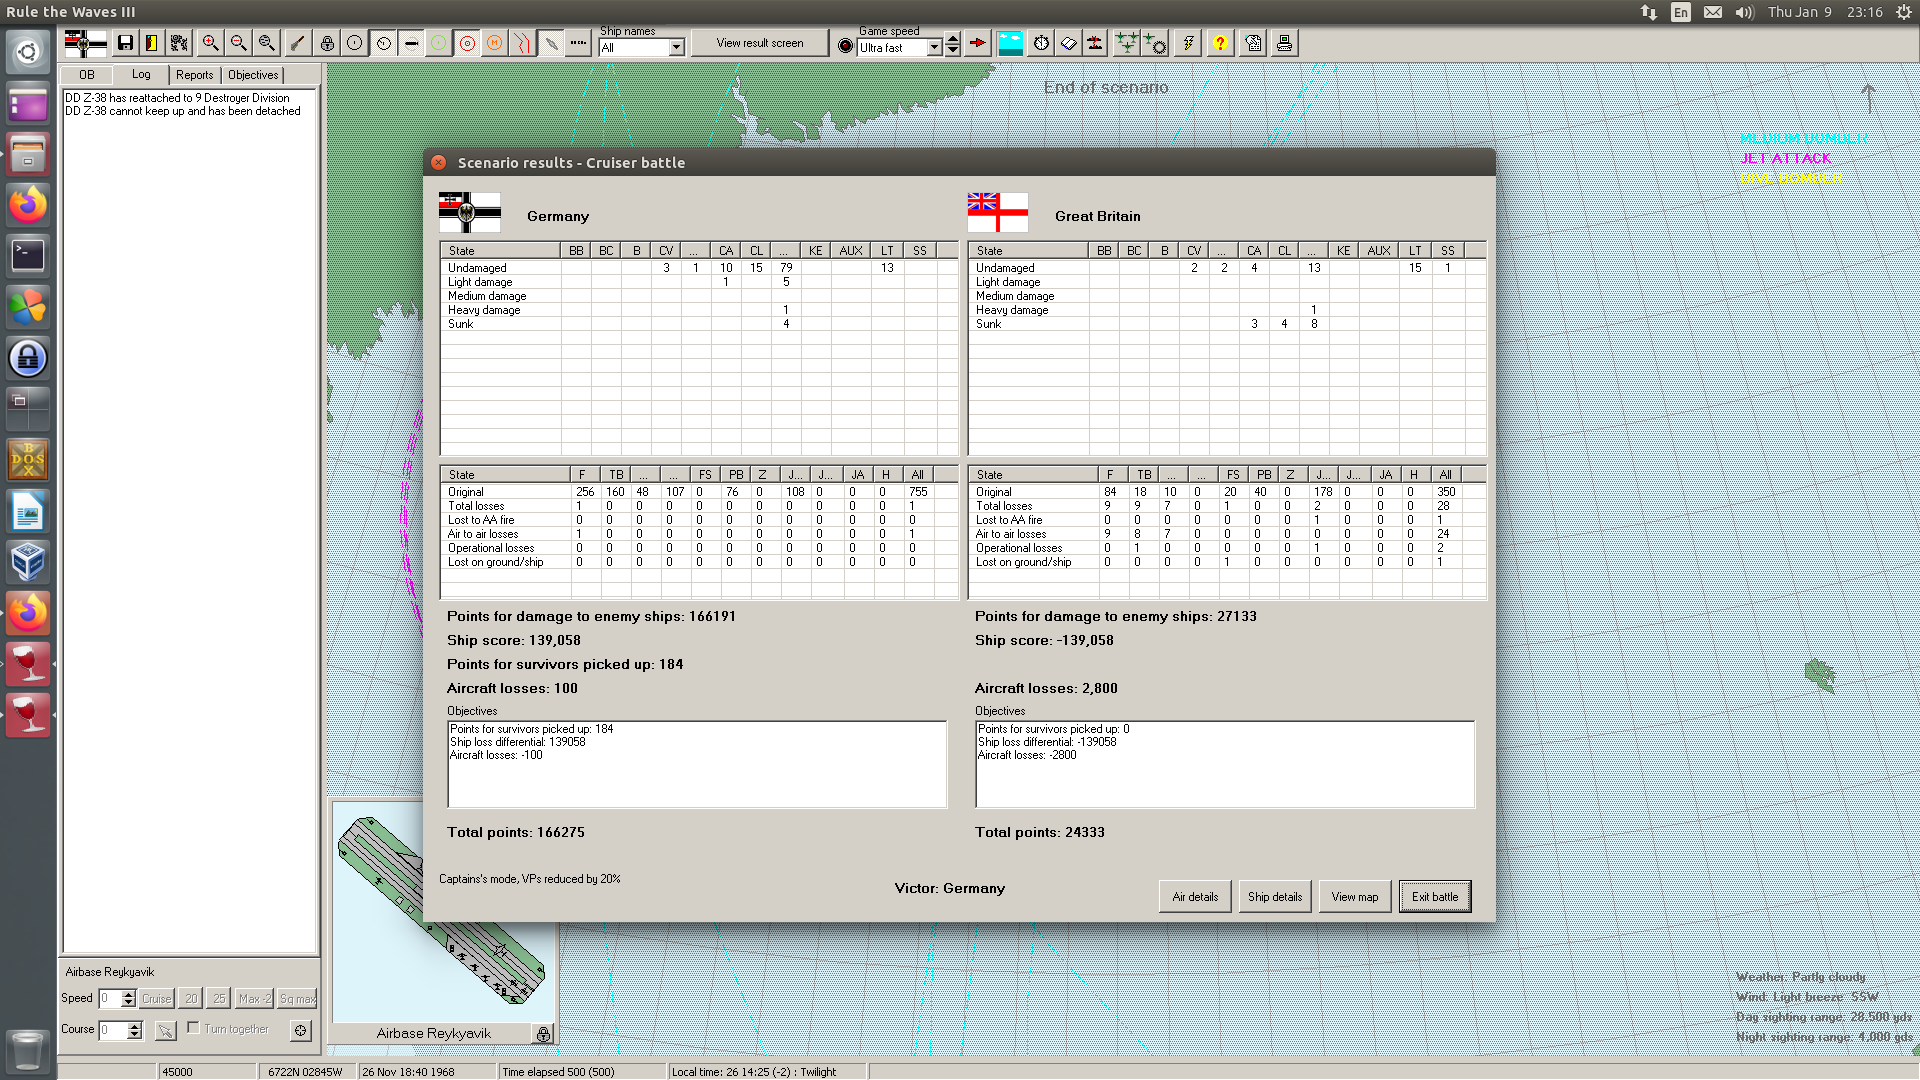Click the Speed value input field
Screen dimensions: 1920x1080
pos(109,998)
